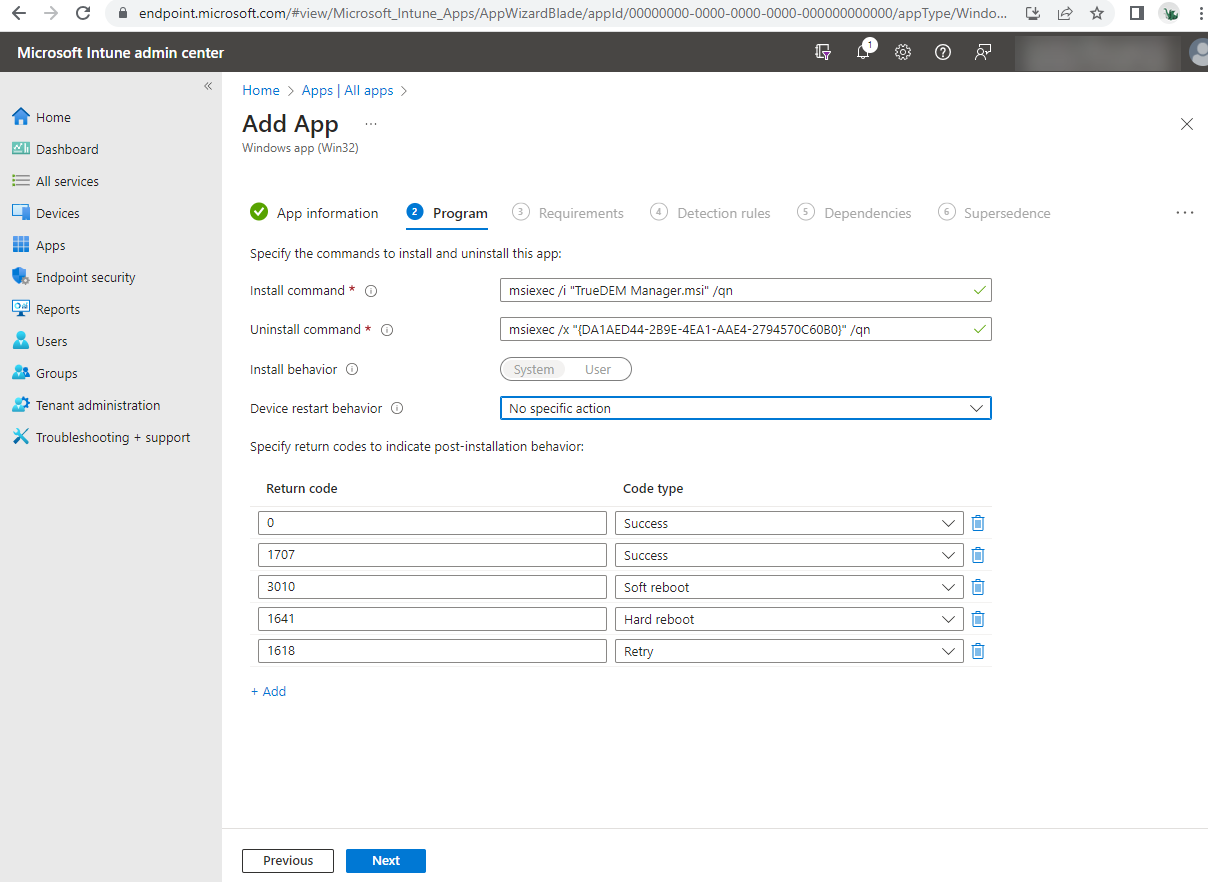This screenshot has width=1208, height=882.
Task: Click the Next button
Action: pyautogui.click(x=386, y=861)
